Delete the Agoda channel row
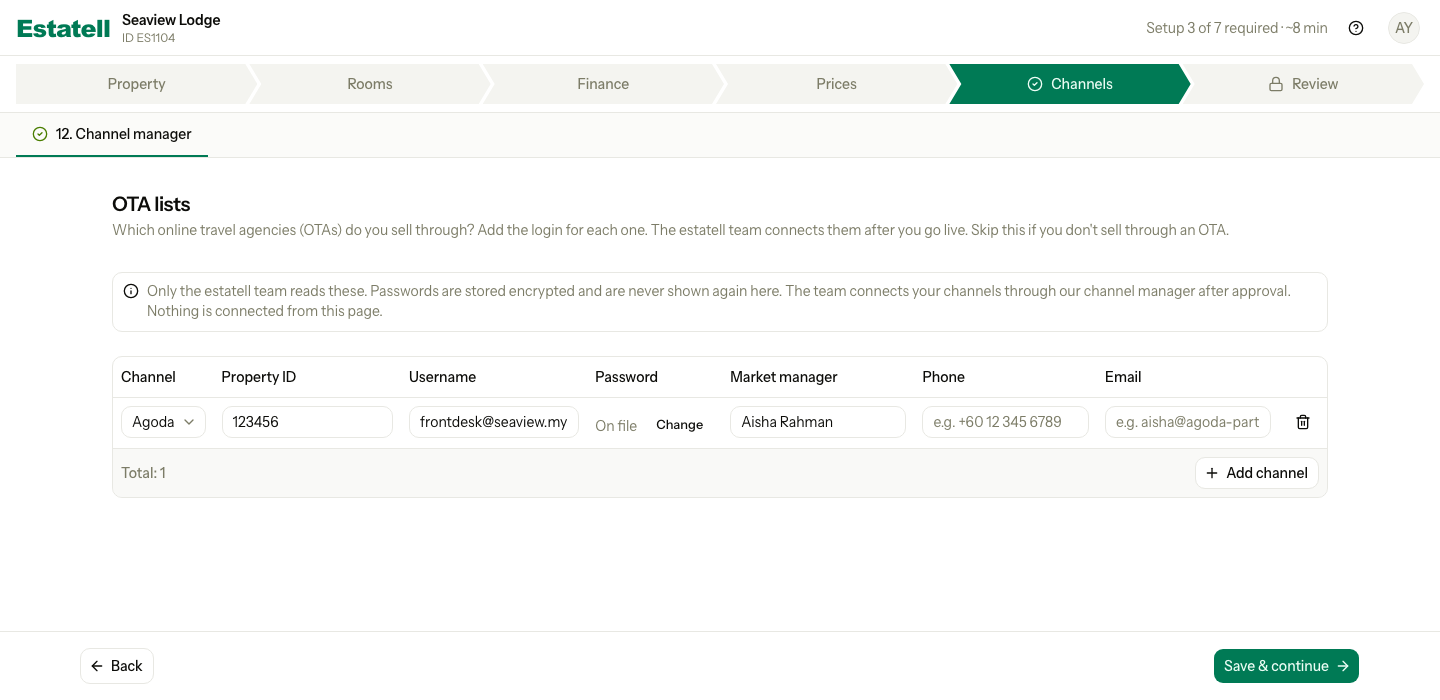Viewport: 1440px width, 700px height. tap(1303, 422)
